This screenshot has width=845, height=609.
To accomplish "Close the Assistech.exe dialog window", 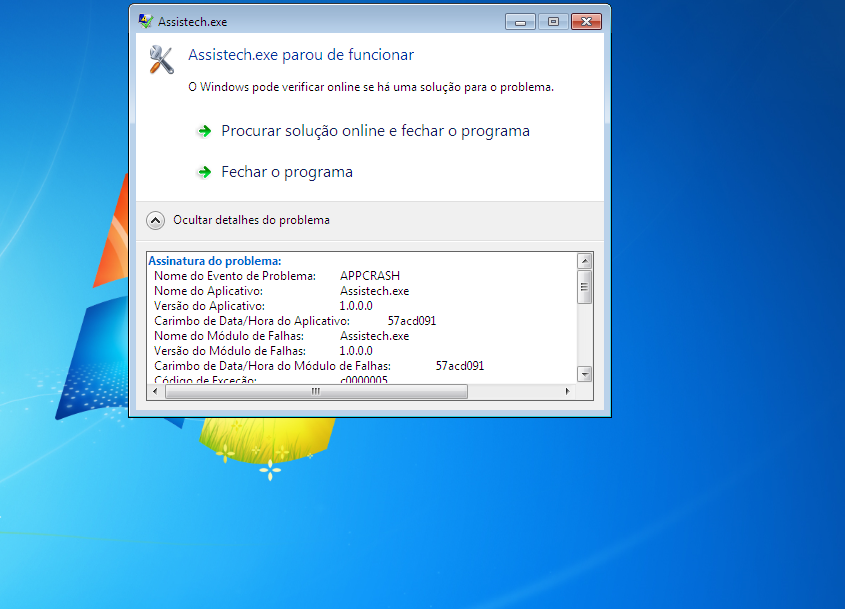I will [x=586, y=22].
